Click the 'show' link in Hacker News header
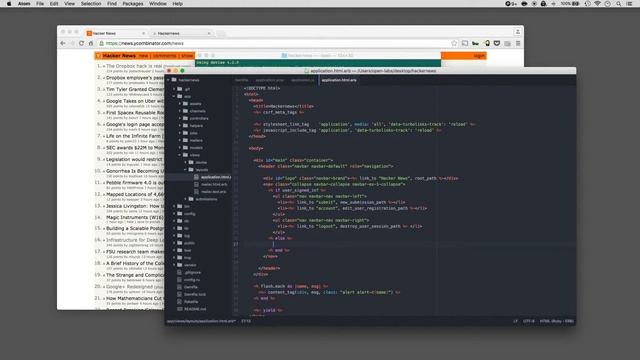 (x=187, y=56)
